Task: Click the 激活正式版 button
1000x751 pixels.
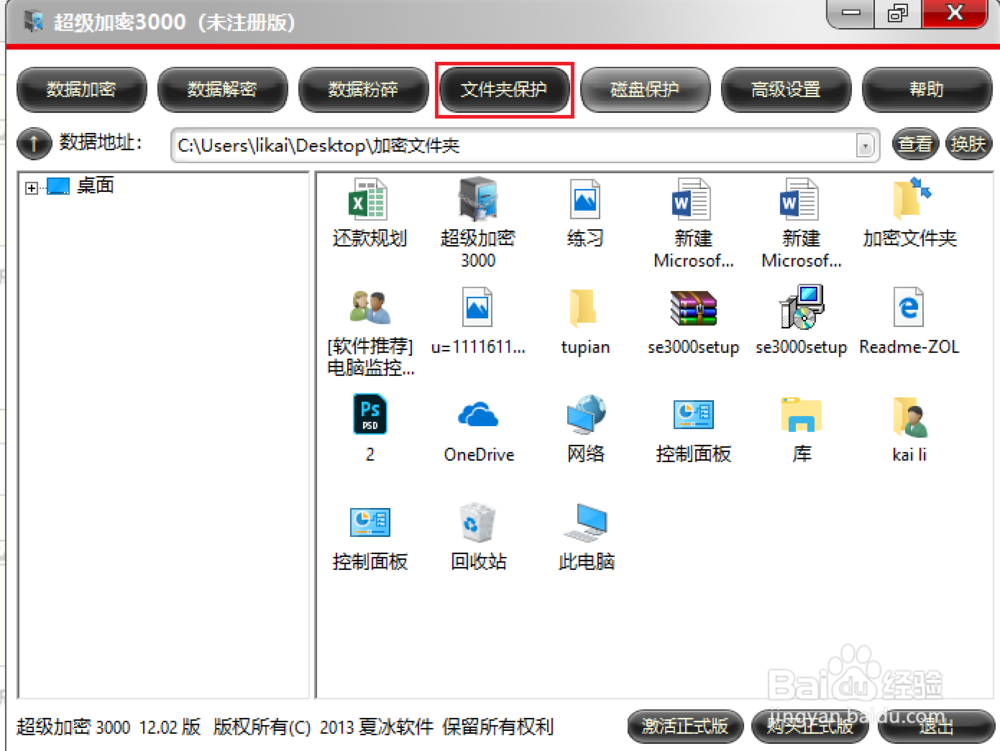Action: 685,727
